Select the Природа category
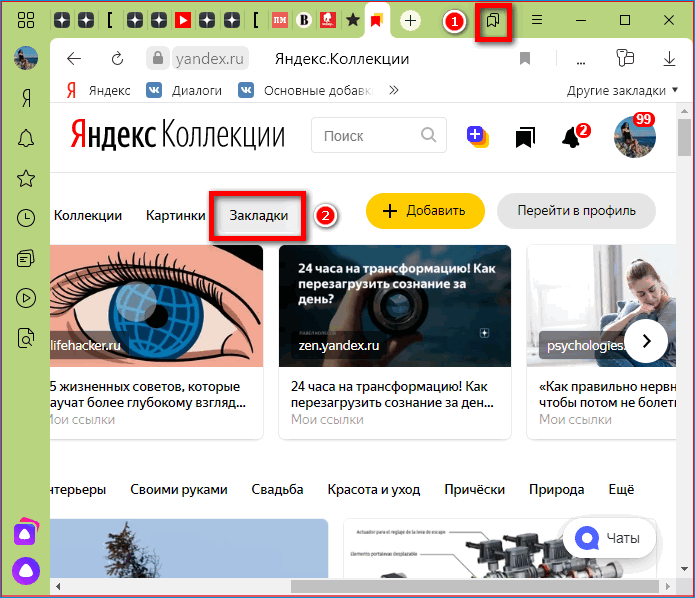 point(557,489)
